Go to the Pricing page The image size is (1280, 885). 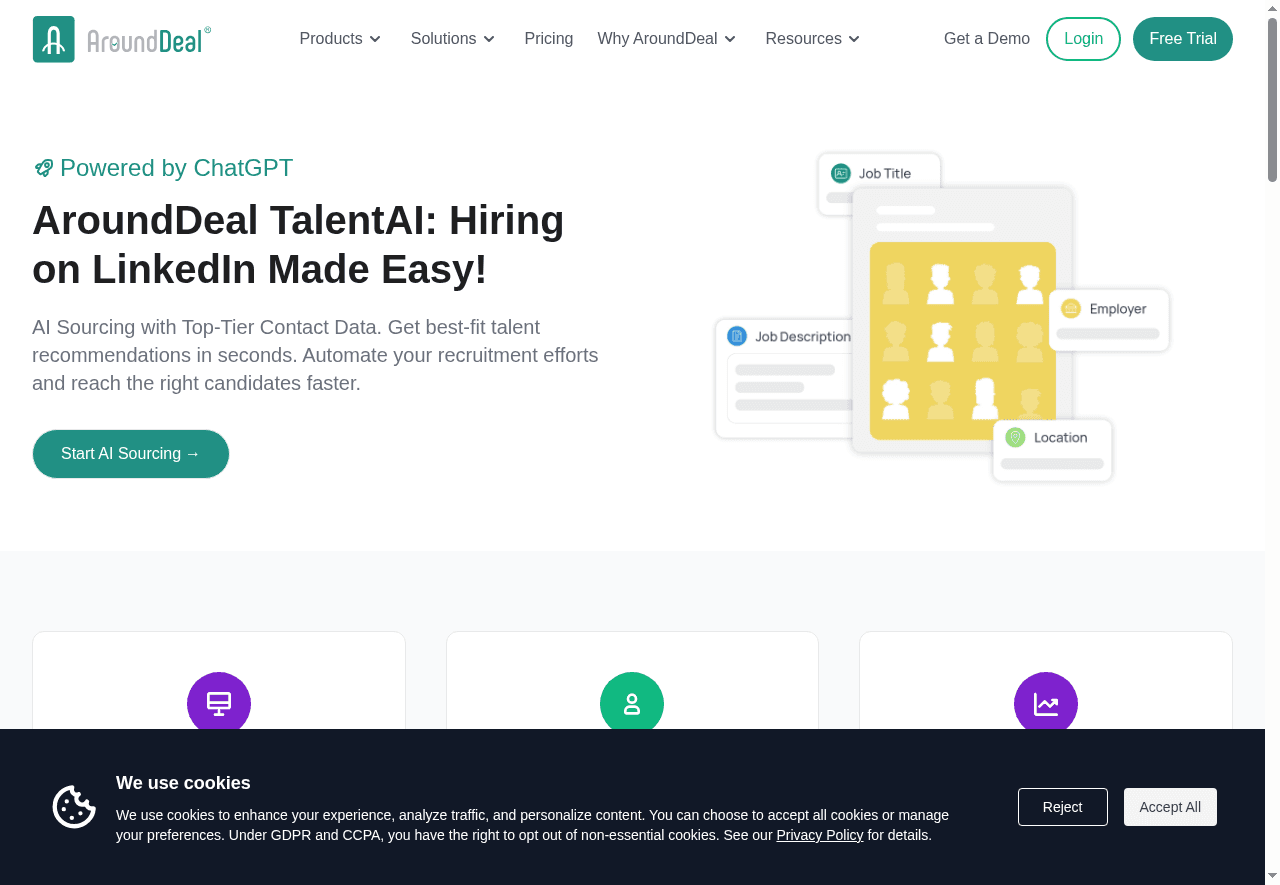(548, 39)
